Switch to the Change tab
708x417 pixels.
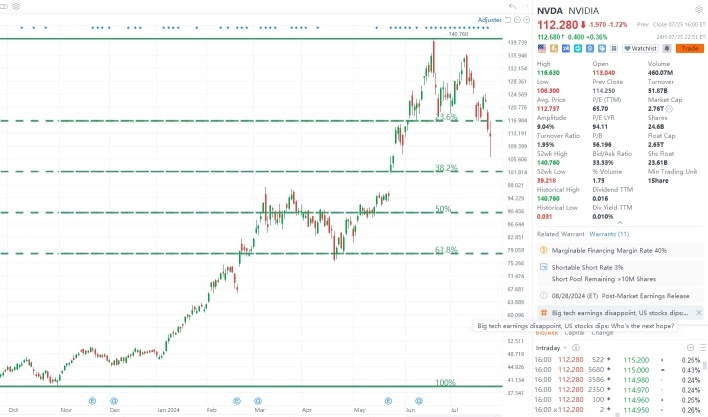click(x=602, y=333)
